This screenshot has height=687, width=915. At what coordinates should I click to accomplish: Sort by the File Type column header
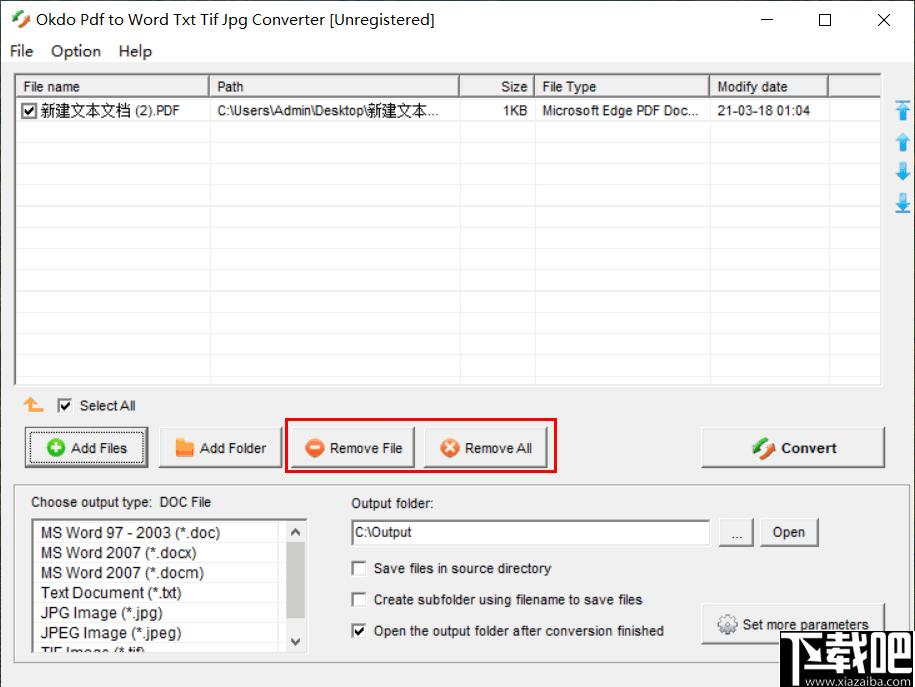[x=622, y=86]
